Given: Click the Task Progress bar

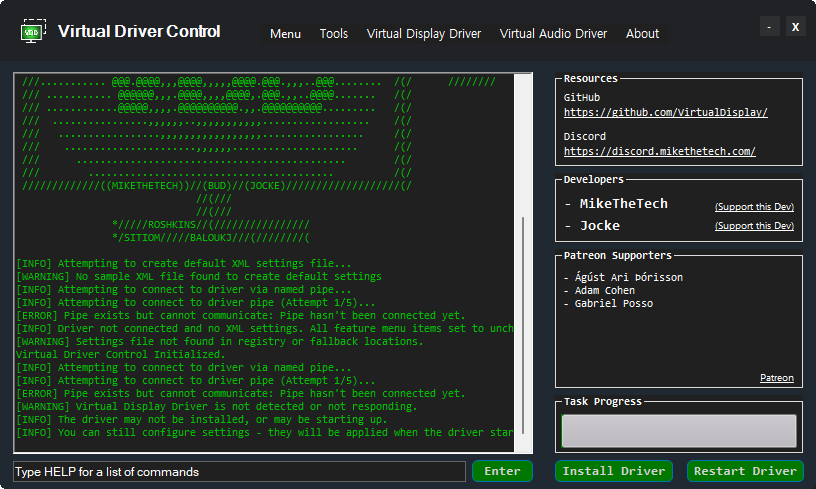Looking at the screenshot, I should (x=678, y=431).
